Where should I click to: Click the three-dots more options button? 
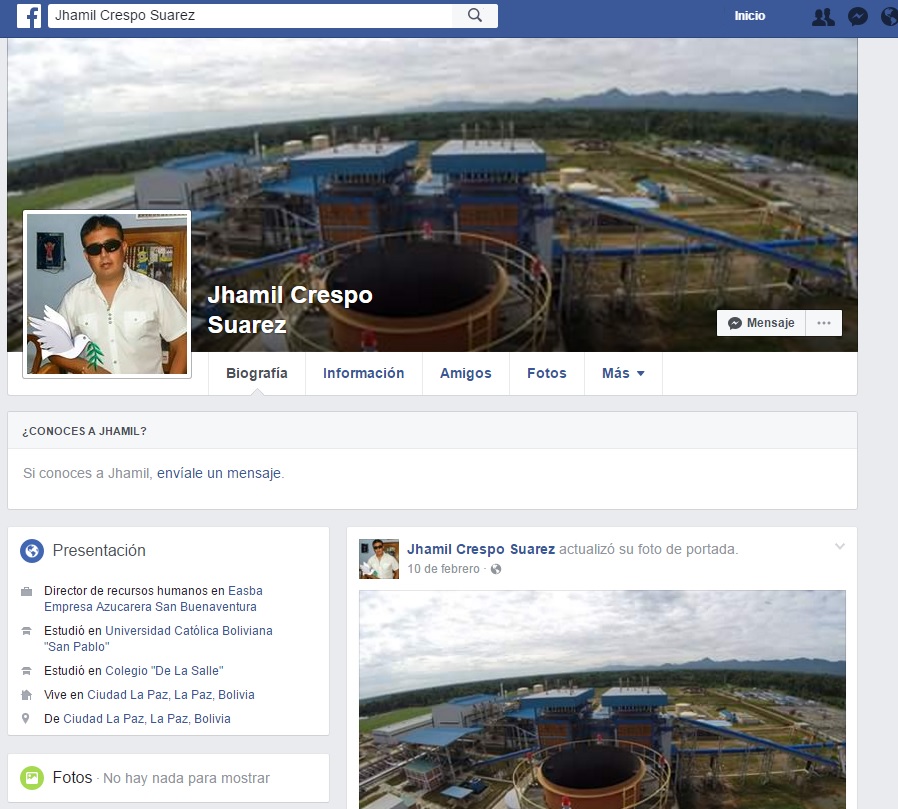pos(824,323)
